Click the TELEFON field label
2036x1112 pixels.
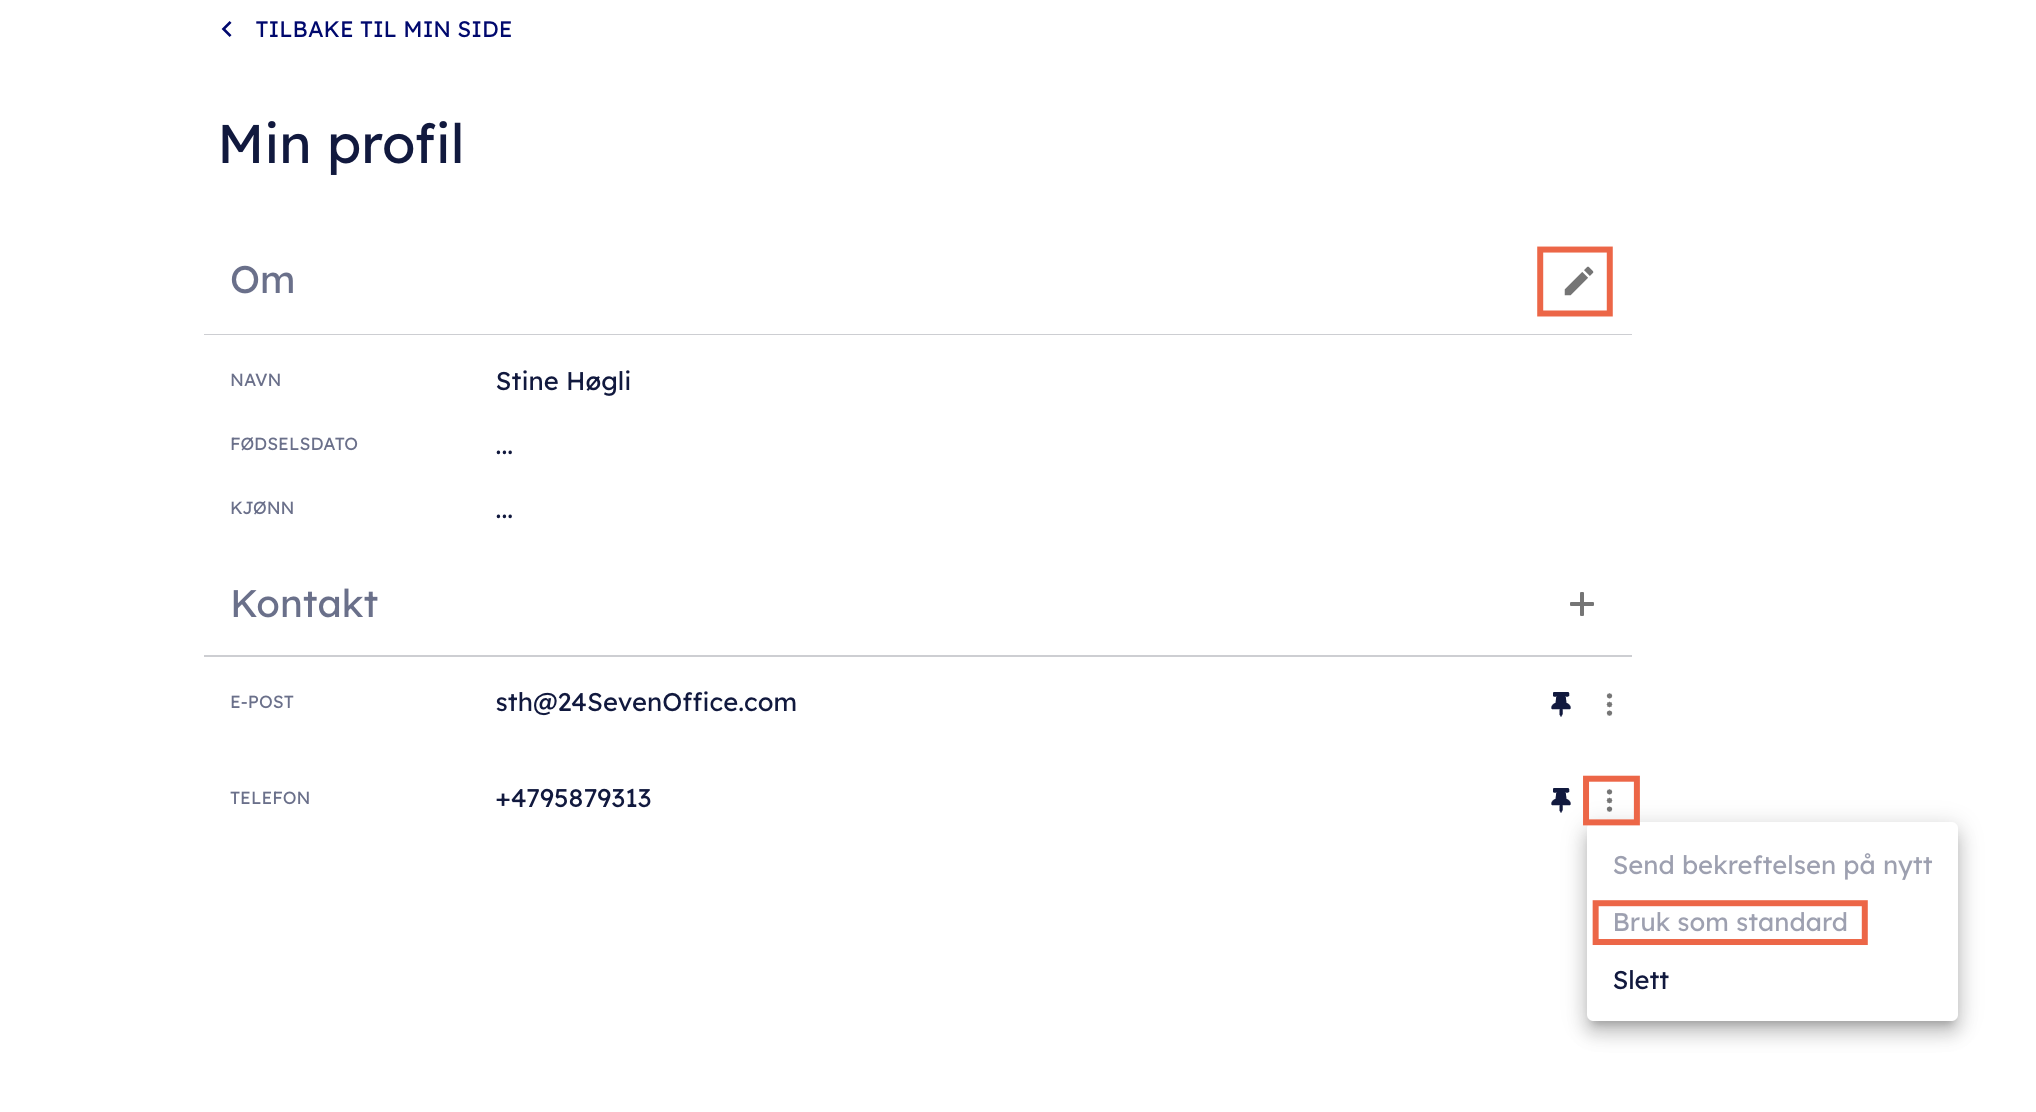pos(270,798)
